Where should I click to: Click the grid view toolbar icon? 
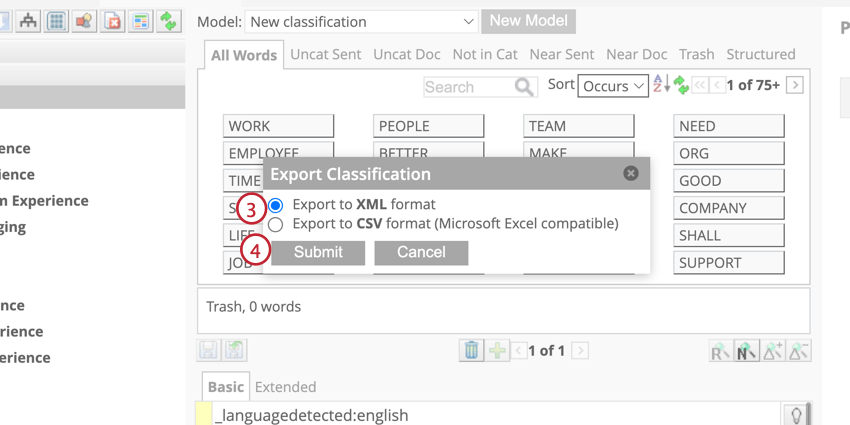click(x=56, y=21)
